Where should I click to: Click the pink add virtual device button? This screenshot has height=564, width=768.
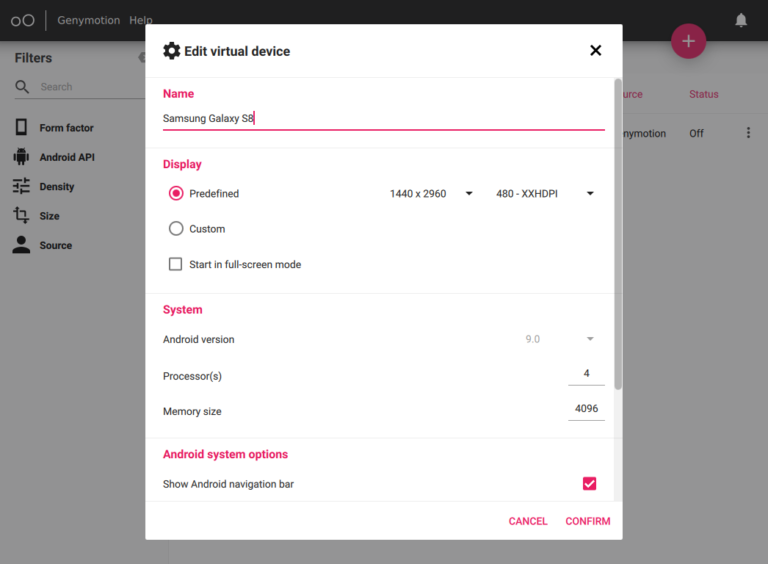[x=688, y=41]
